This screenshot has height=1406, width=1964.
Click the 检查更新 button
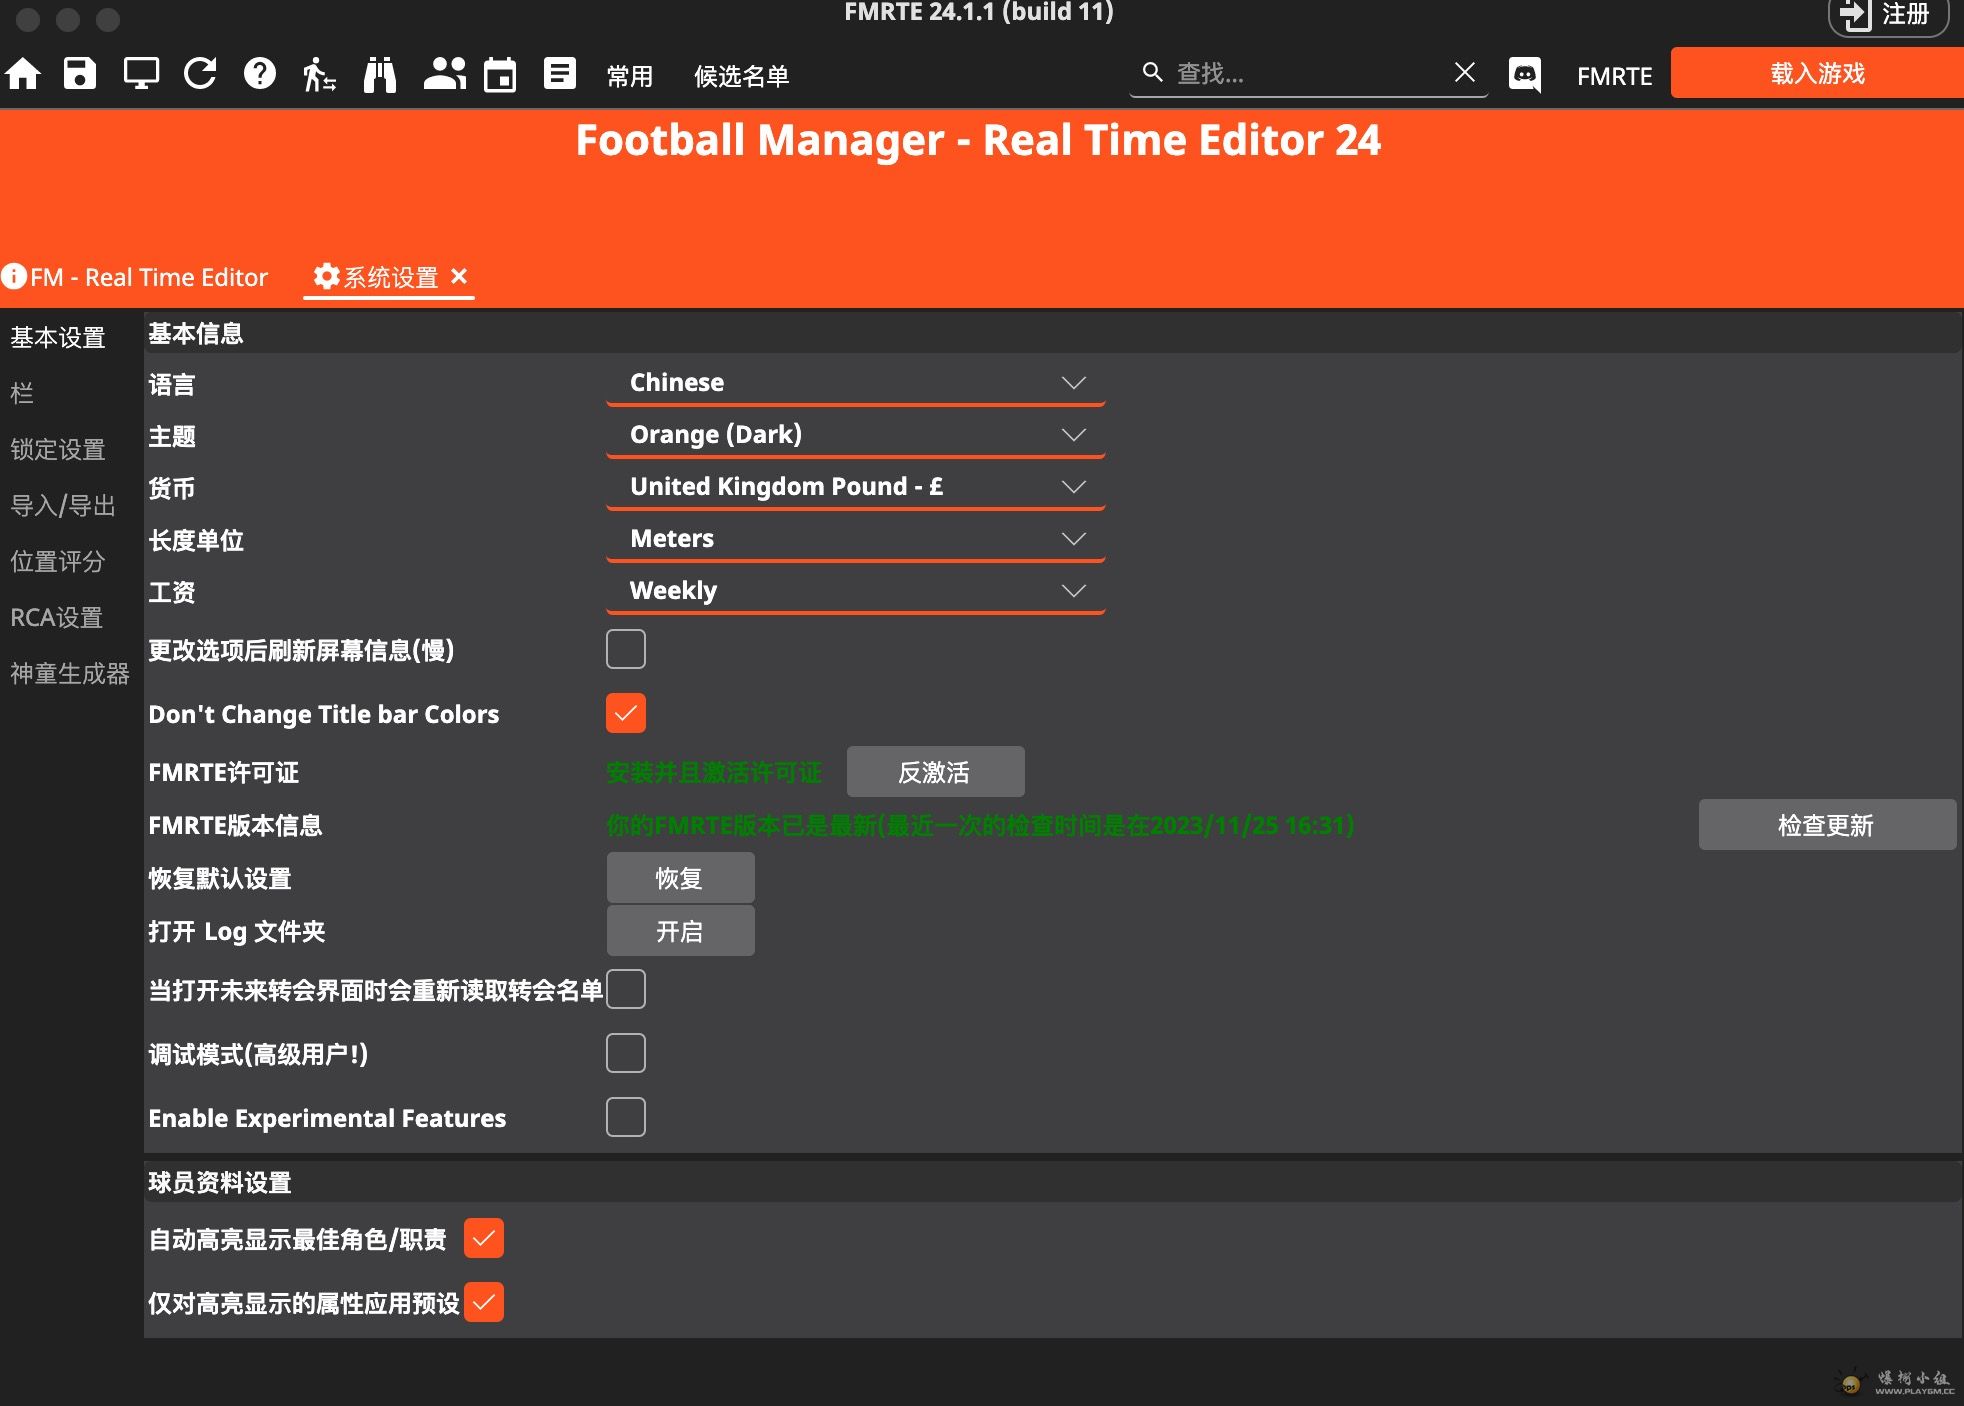(x=1827, y=825)
